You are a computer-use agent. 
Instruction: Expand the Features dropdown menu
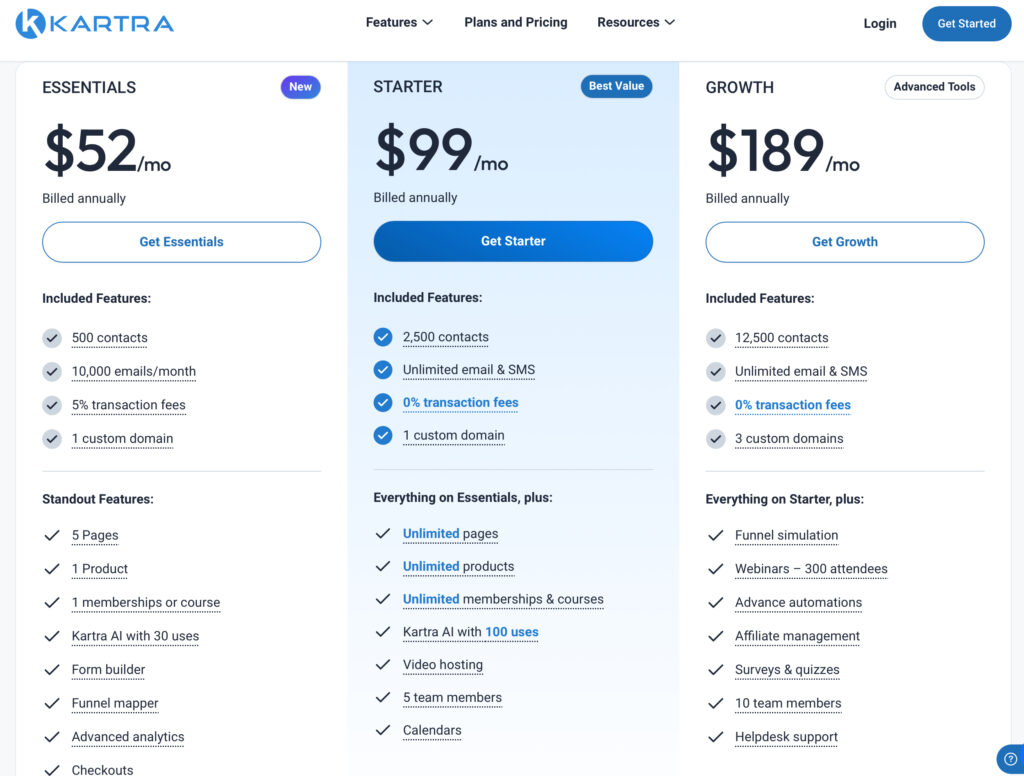398,21
